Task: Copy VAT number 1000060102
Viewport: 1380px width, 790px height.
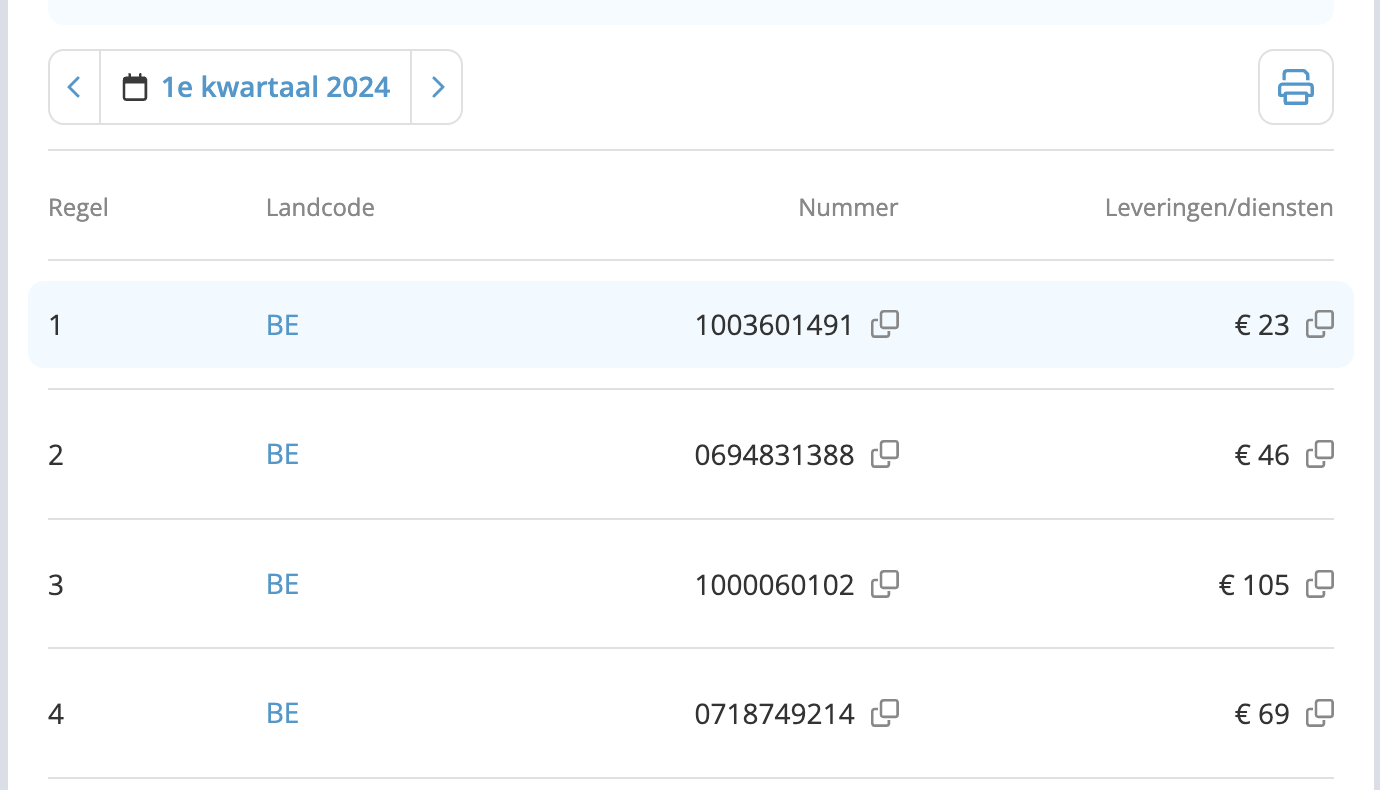Action: tap(885, 584)
